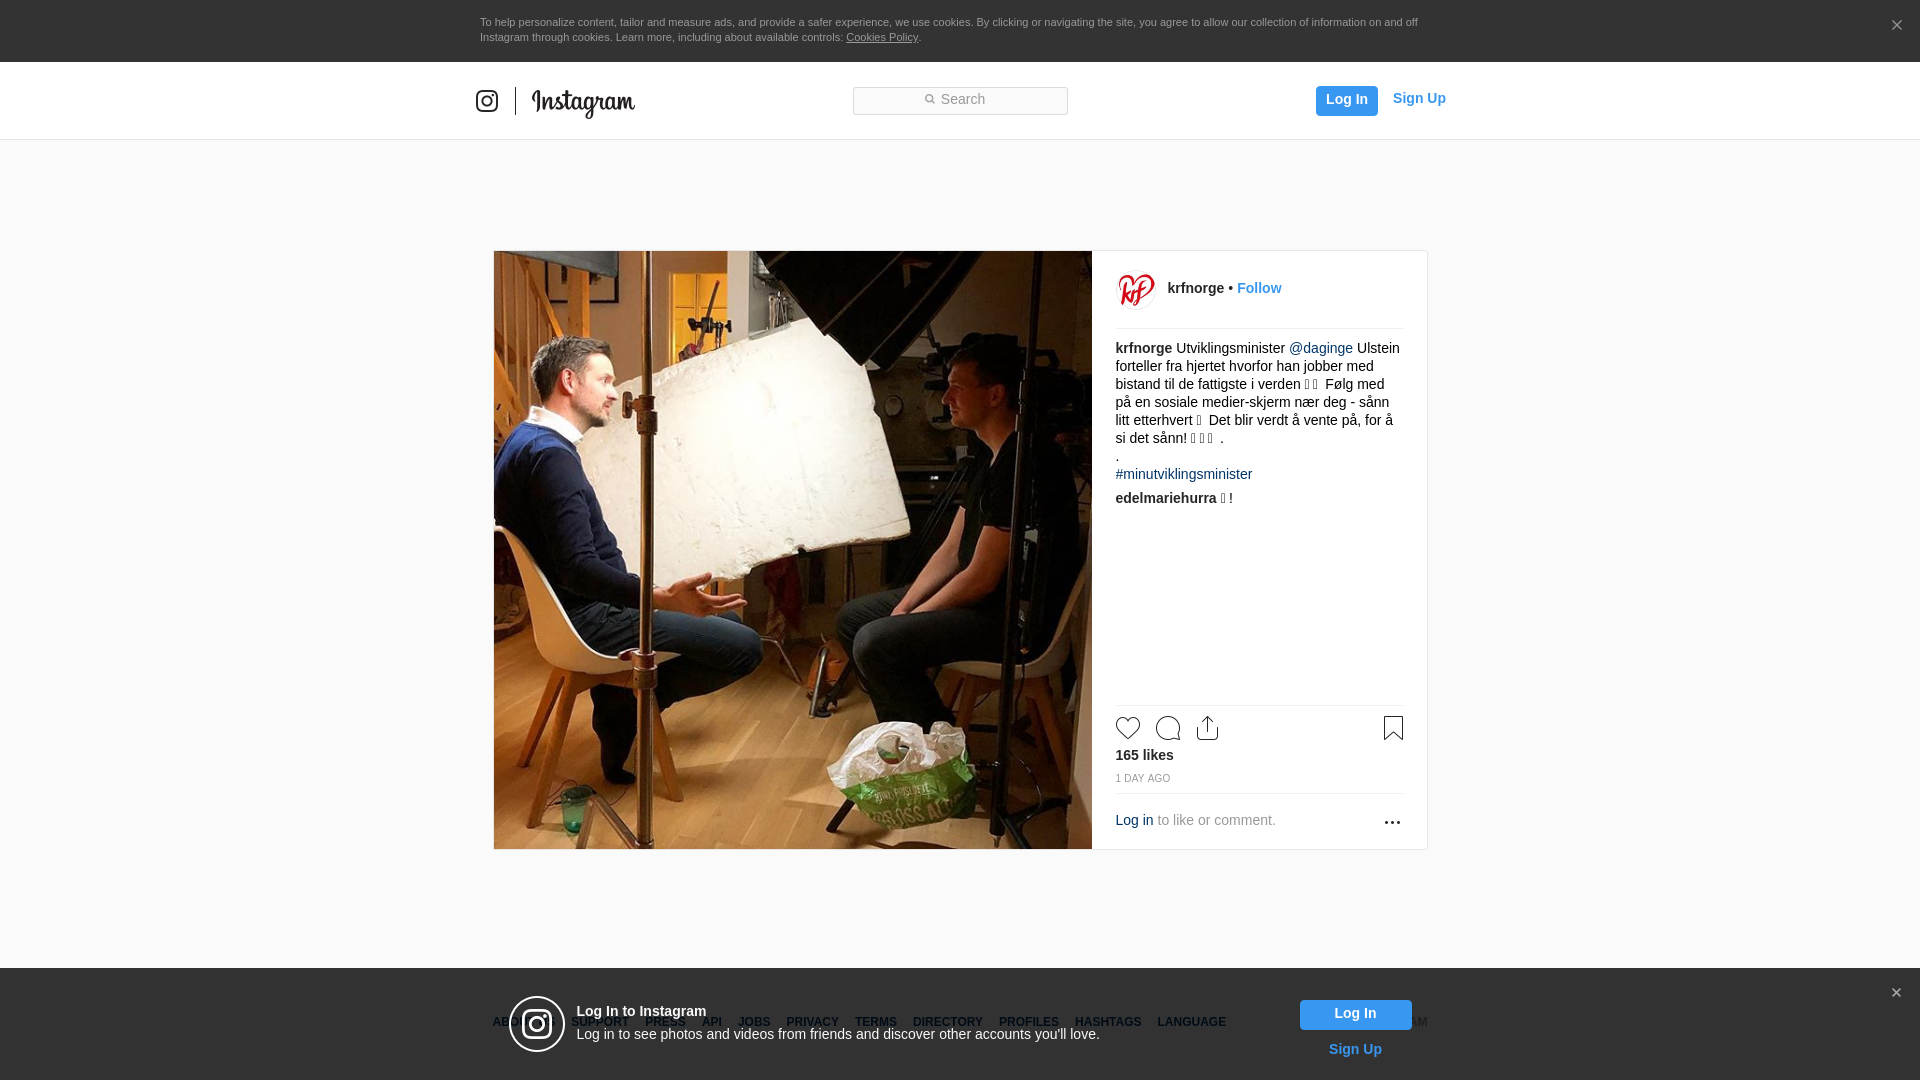Dismiss the cookie notice banner
This screenshot has height=1080, width=1920.
click(1896, 25)
